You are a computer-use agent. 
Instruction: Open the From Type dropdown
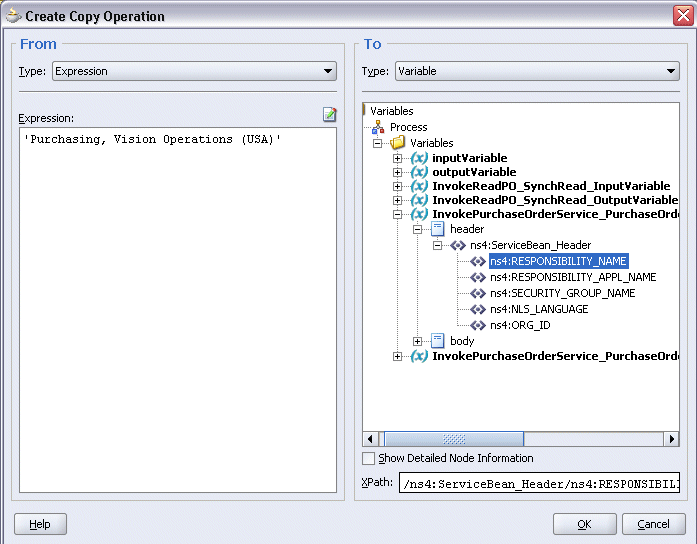coord(194,71)
